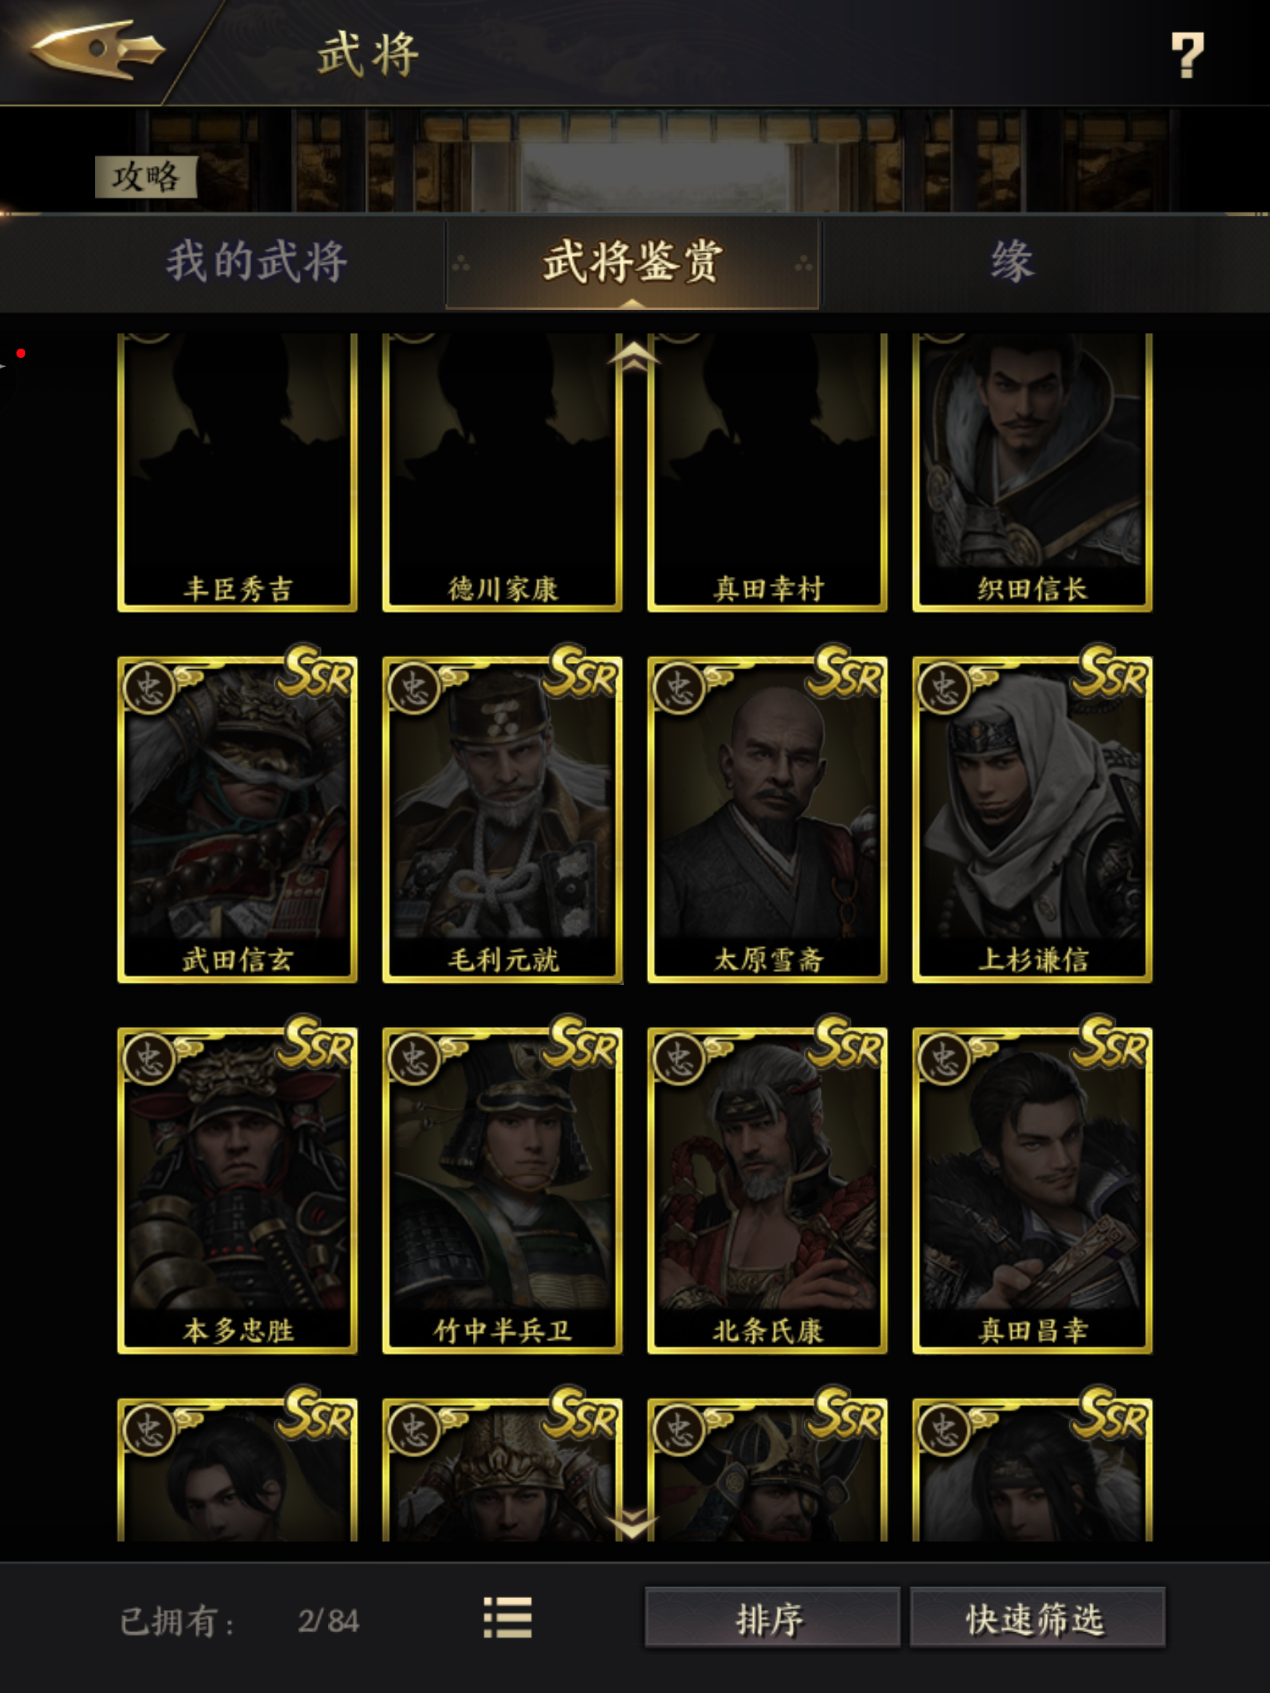Switch to the 缘 tab
The width and height of the screenshot is (1270, 1693).
pos(1012,262)
